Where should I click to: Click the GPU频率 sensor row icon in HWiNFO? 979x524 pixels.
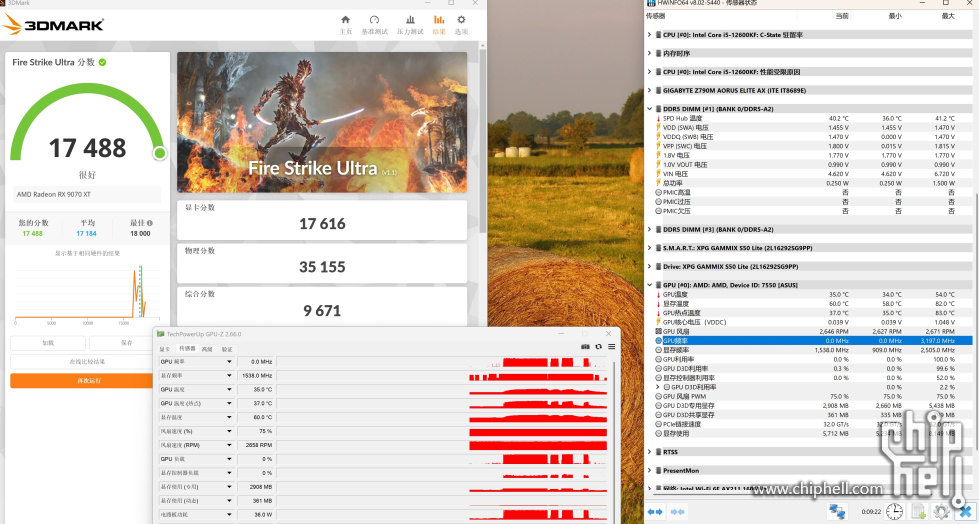[658, 341]
